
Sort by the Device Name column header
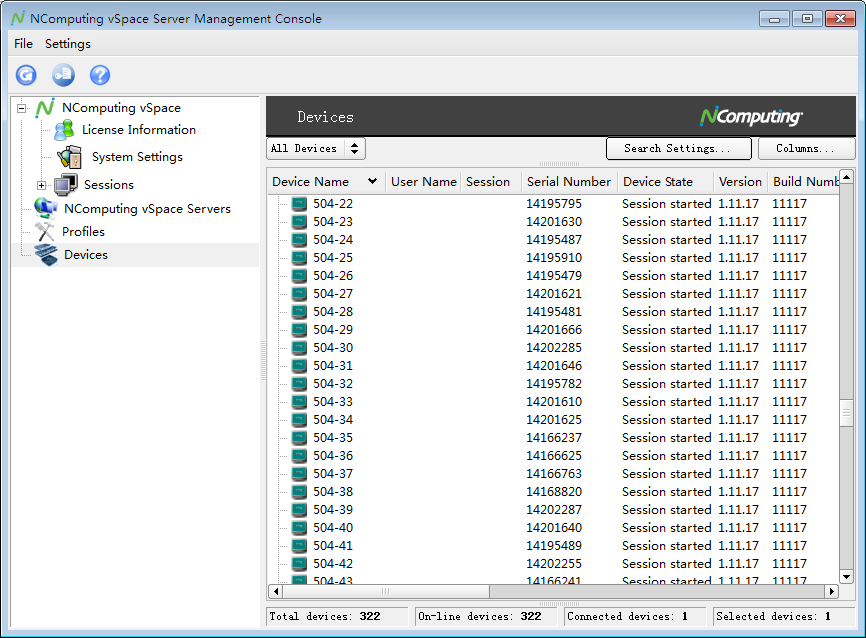pos(311,182)
